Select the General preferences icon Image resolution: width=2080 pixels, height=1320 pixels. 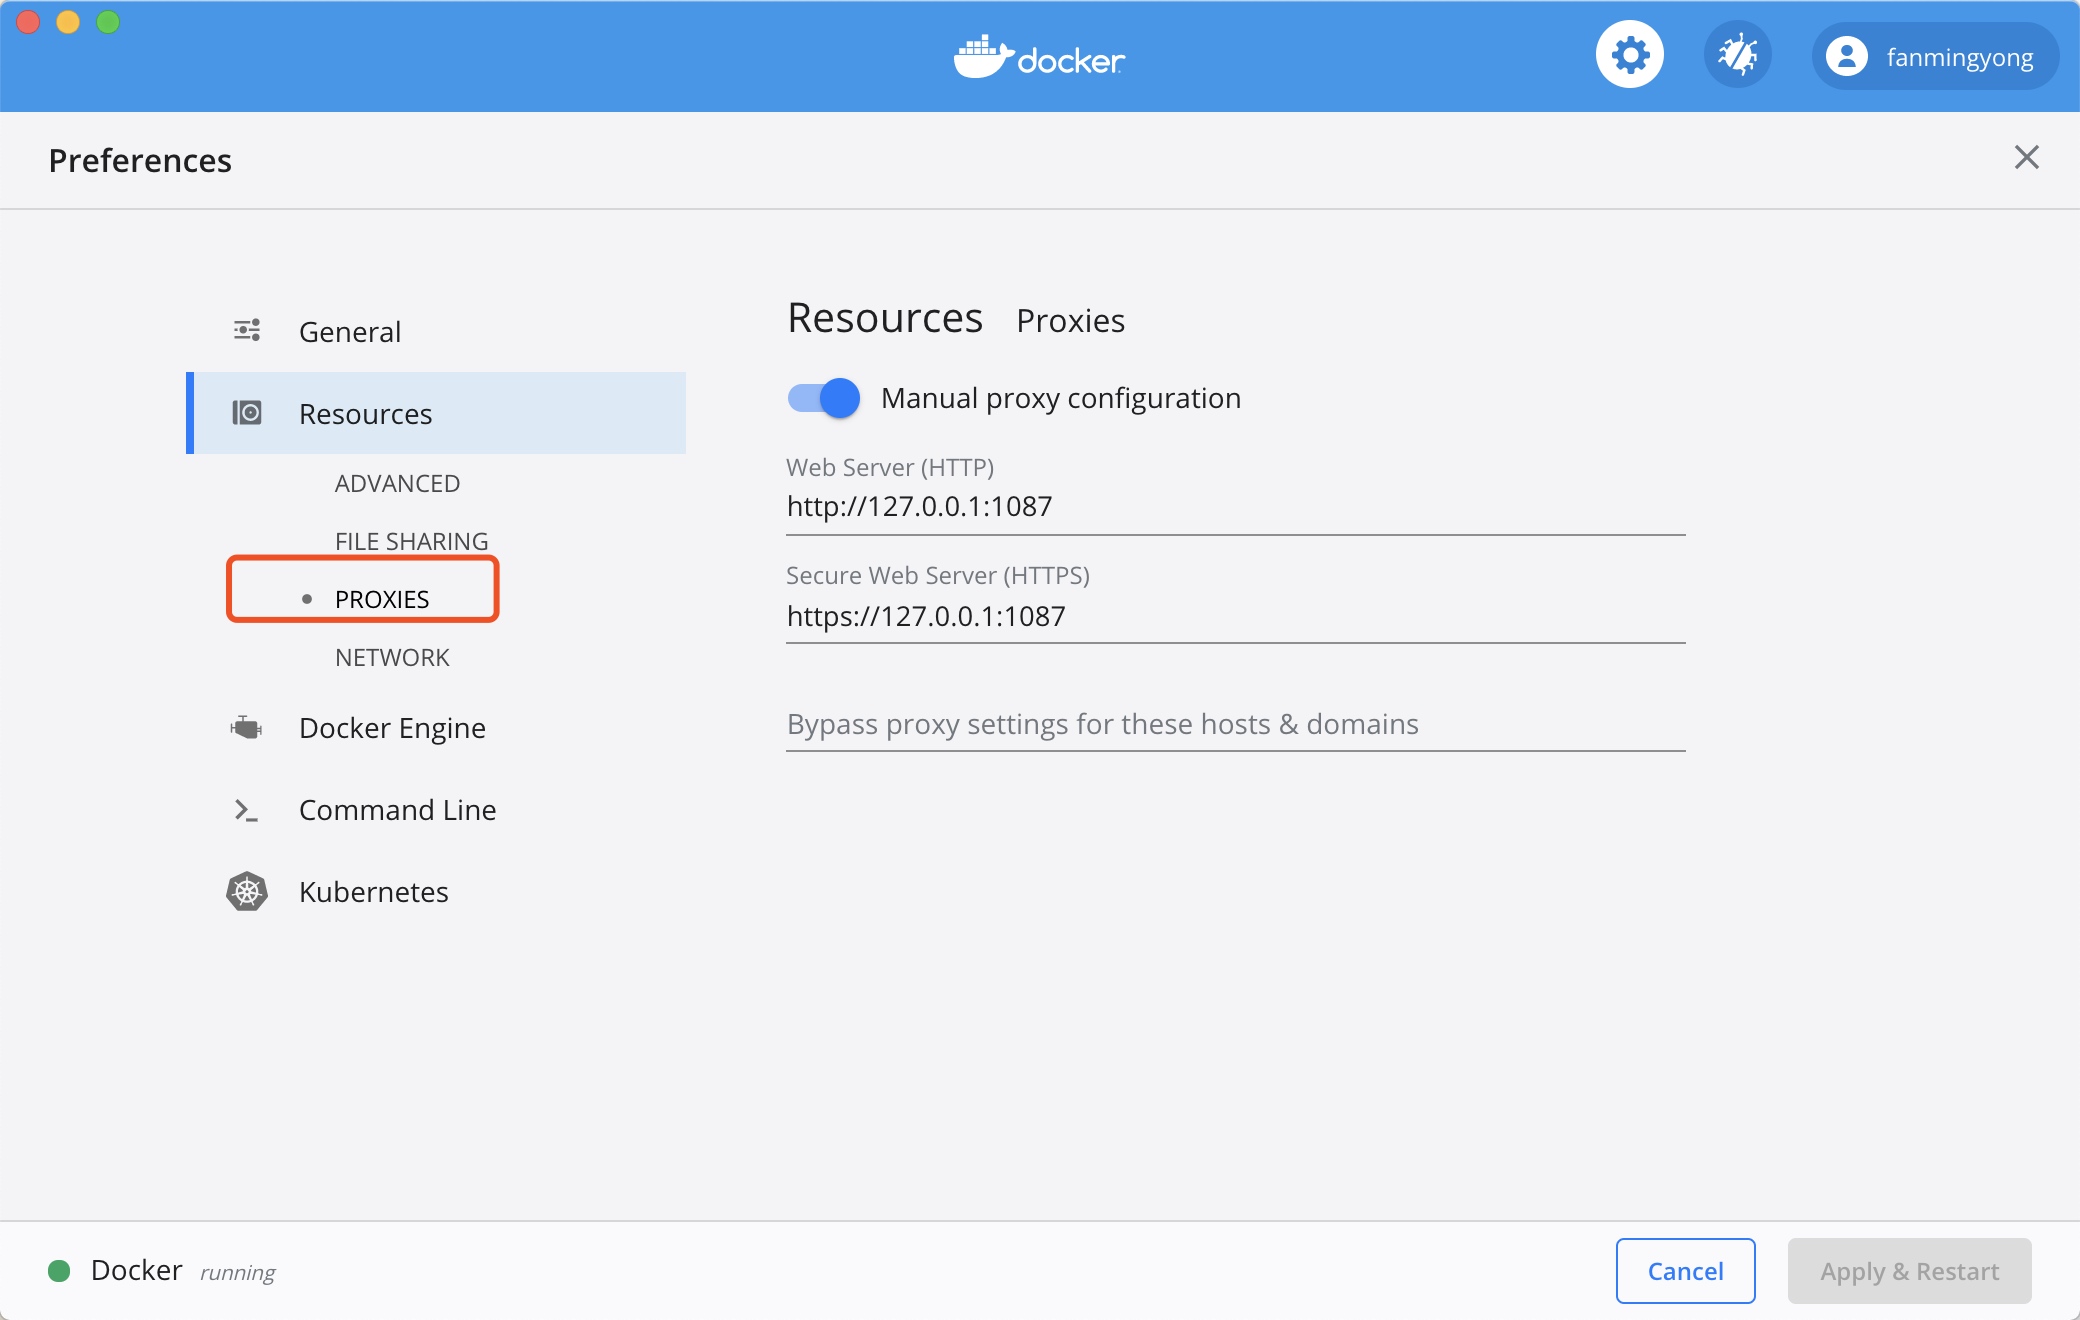click(247, 329)
